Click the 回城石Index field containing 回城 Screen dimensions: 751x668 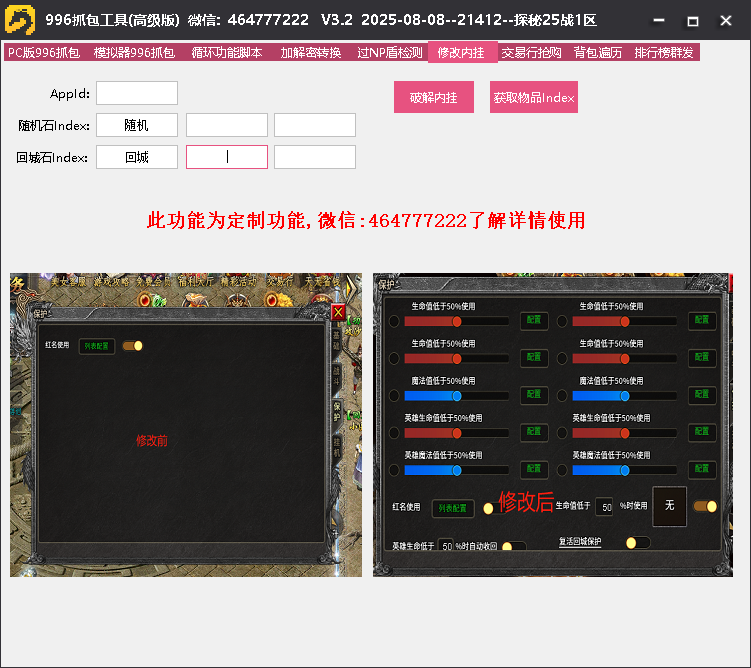click(137, 157)
